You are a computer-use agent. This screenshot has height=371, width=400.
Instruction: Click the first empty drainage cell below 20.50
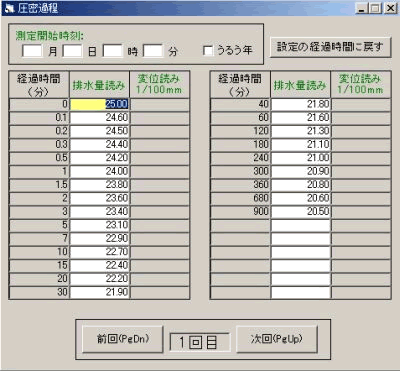301,225
